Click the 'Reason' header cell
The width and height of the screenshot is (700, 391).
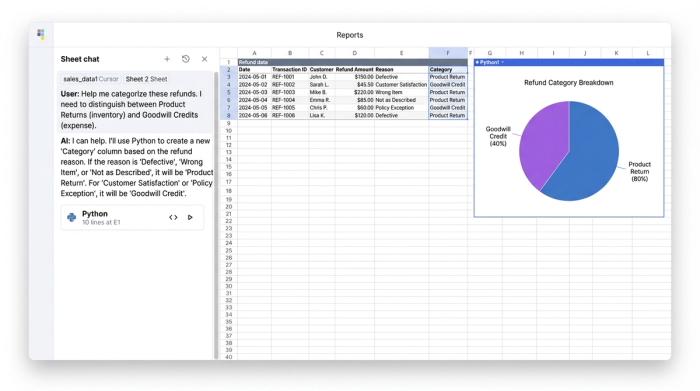(x=401, y=70)
